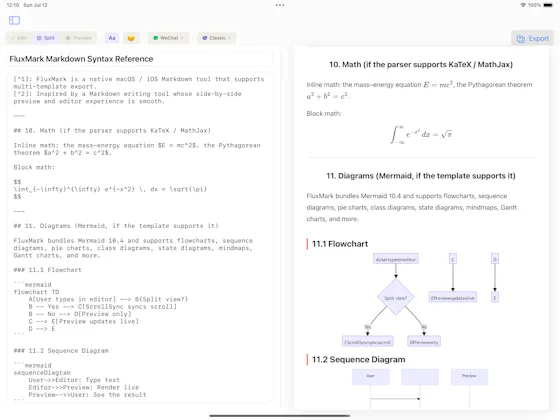This screenshot has height=420, width=560.
Task: Click the 'Block math:' line in editor
Action: click(x=34, y=167)
